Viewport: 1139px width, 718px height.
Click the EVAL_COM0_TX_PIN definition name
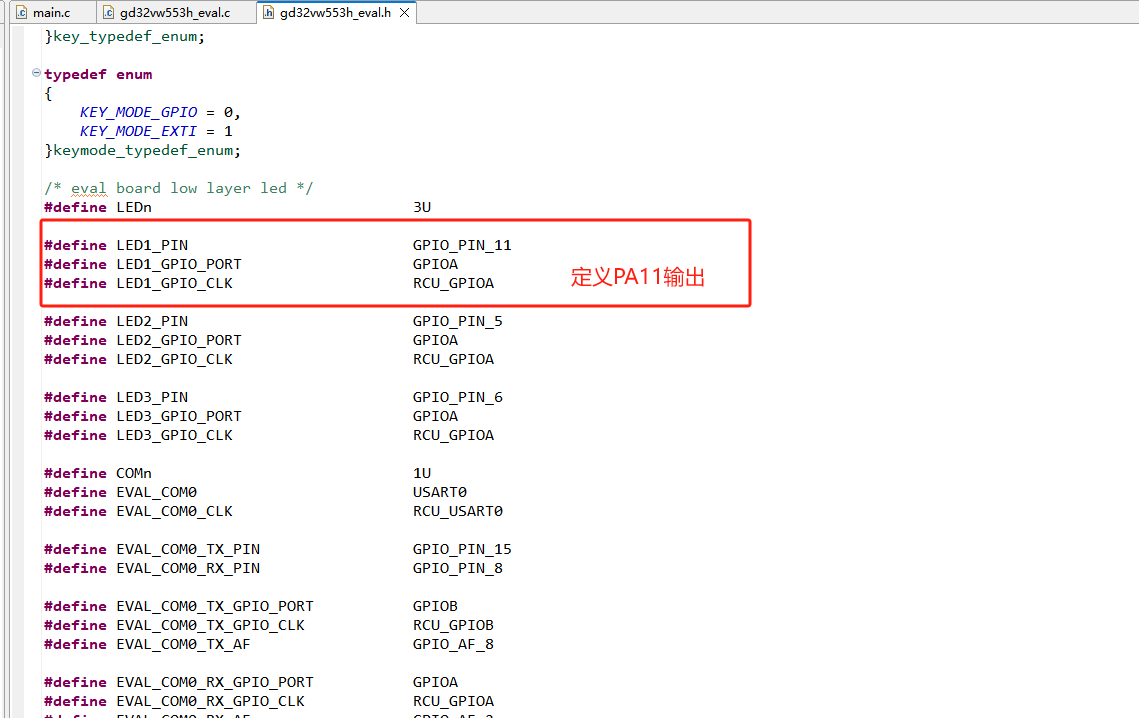188,549
